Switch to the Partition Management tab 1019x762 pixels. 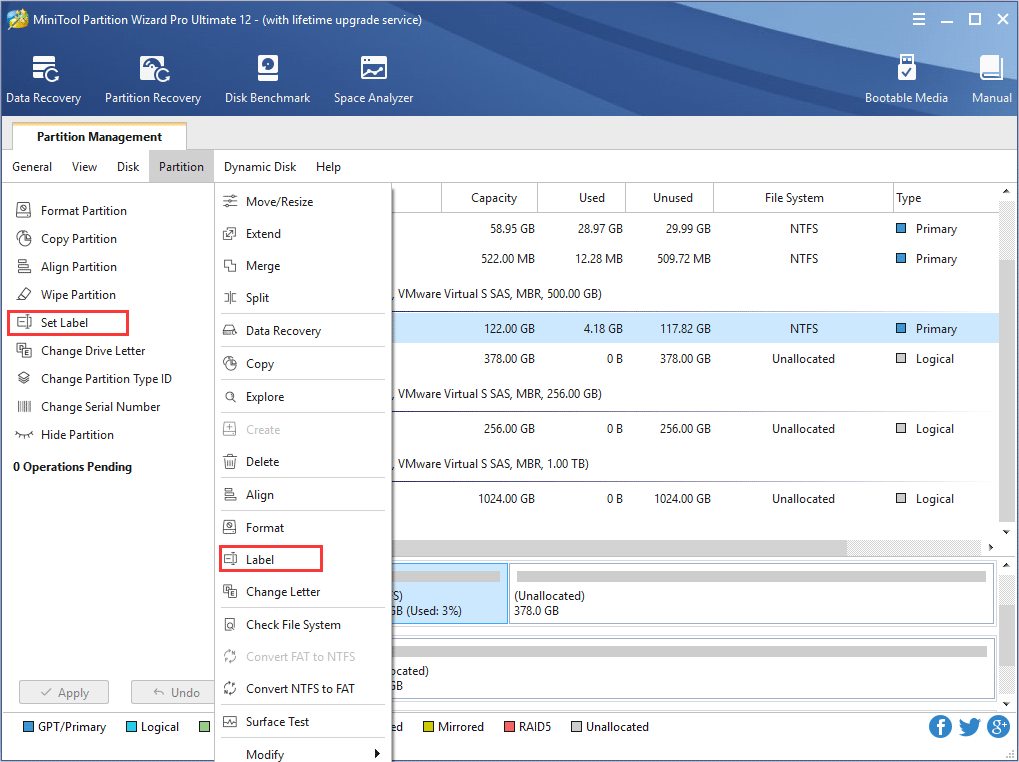(98, 136)
